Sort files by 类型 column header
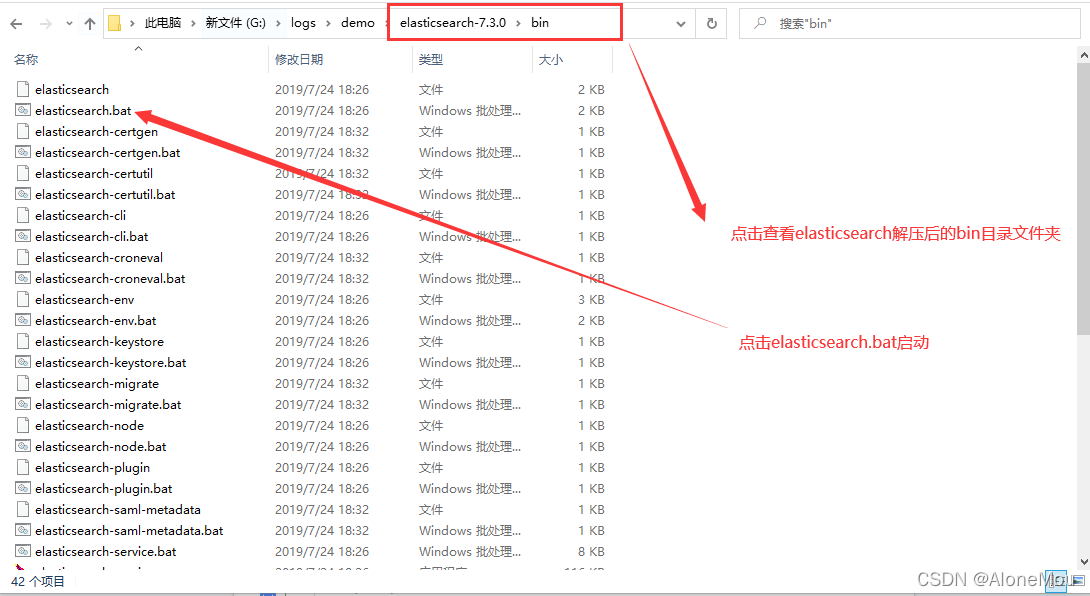1090x596 pixels. pyautogui.click(x=430, y=60)
